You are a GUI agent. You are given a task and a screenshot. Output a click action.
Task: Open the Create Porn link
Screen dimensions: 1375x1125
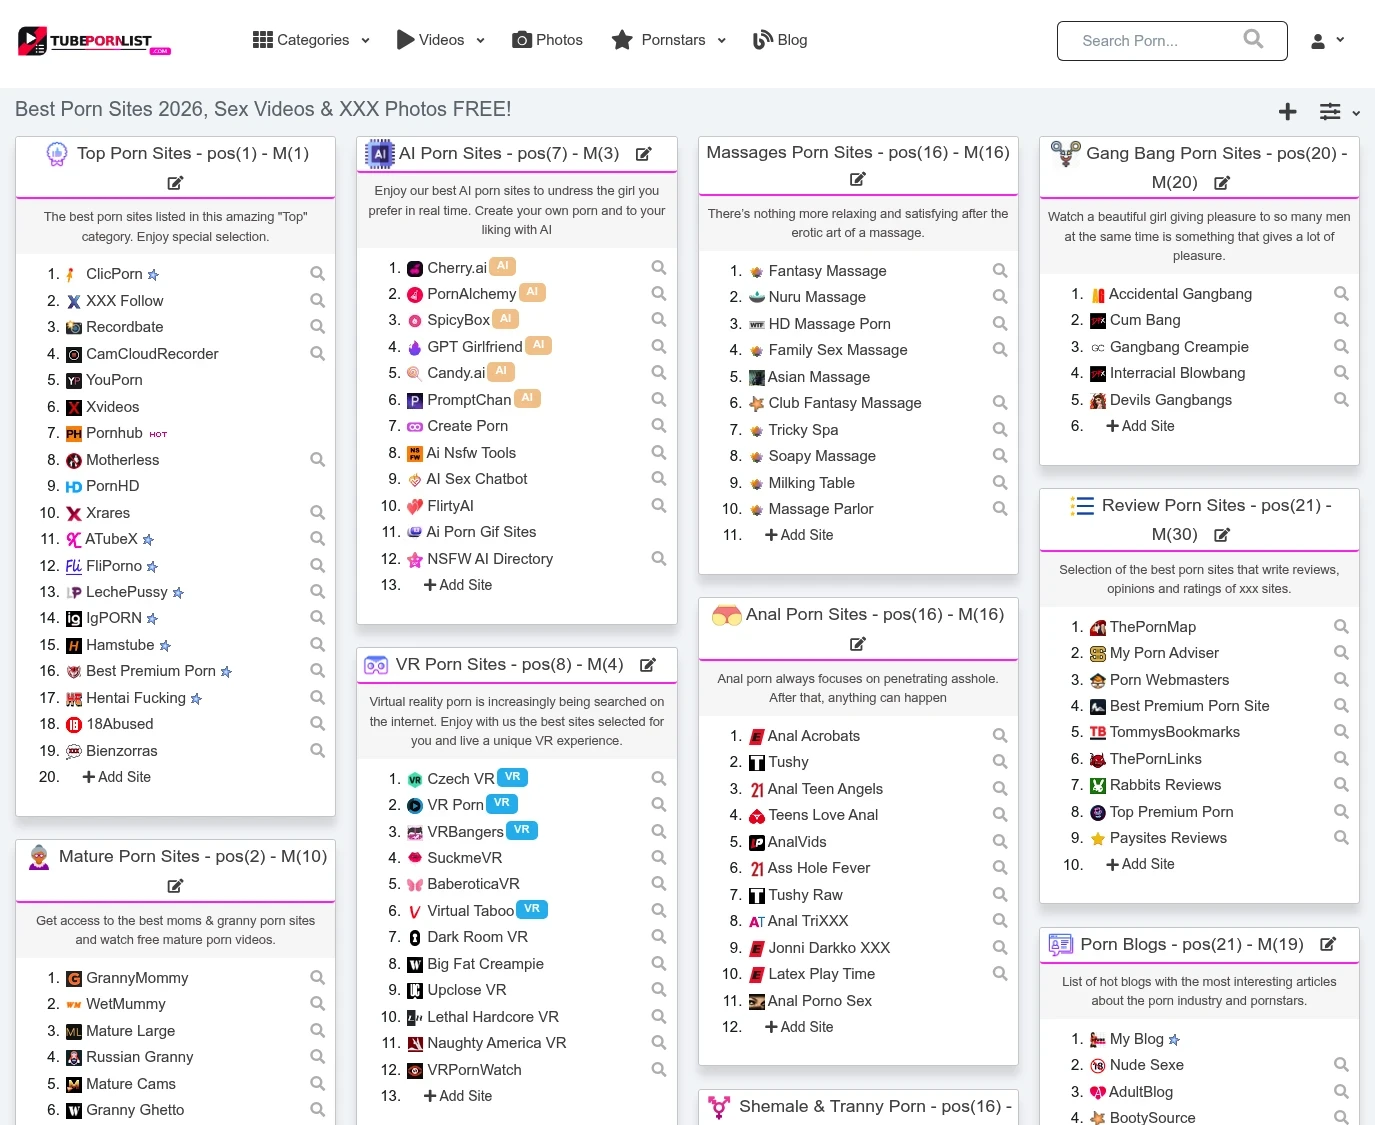(467, 426)
